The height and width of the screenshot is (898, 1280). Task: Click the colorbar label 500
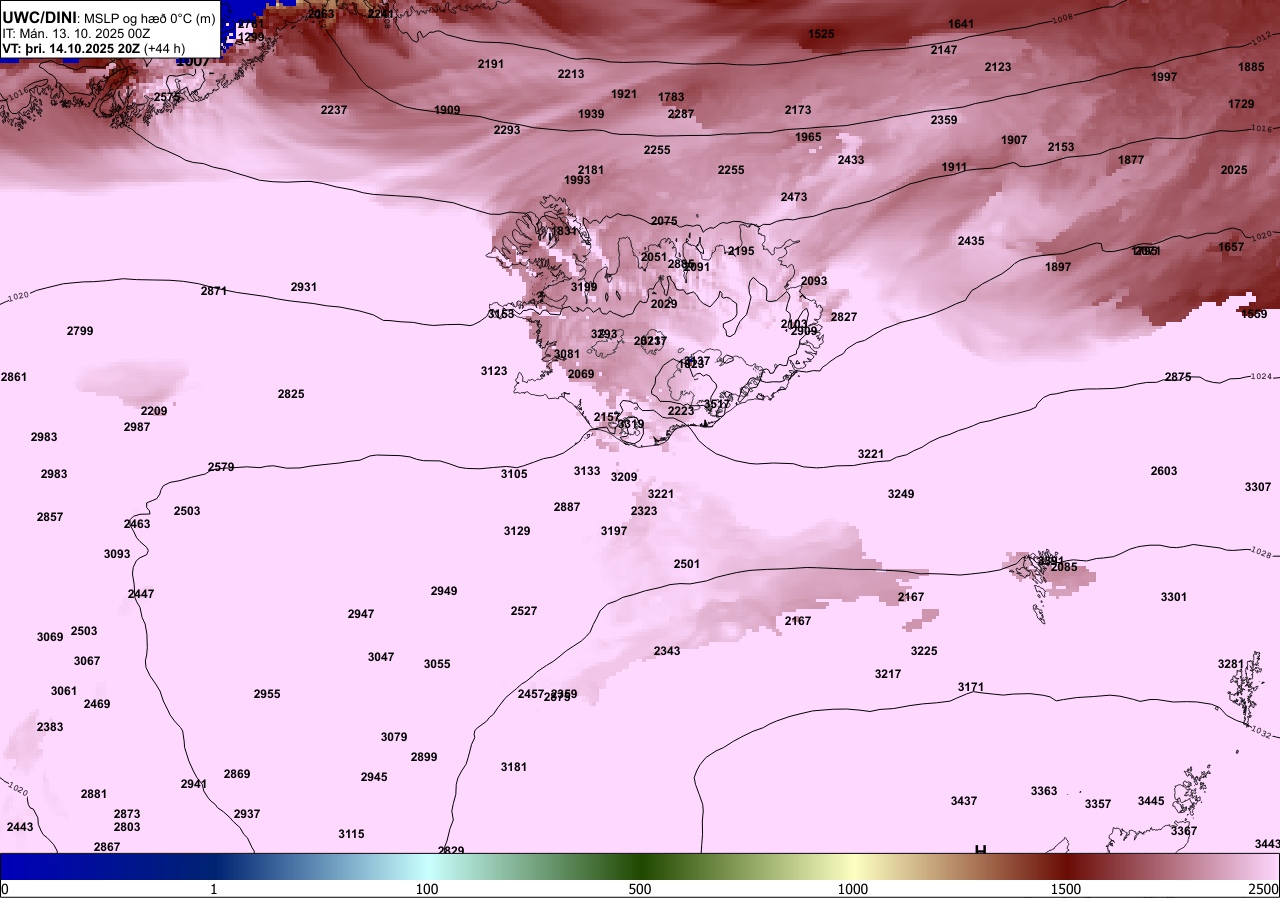[x=640, y=889]
